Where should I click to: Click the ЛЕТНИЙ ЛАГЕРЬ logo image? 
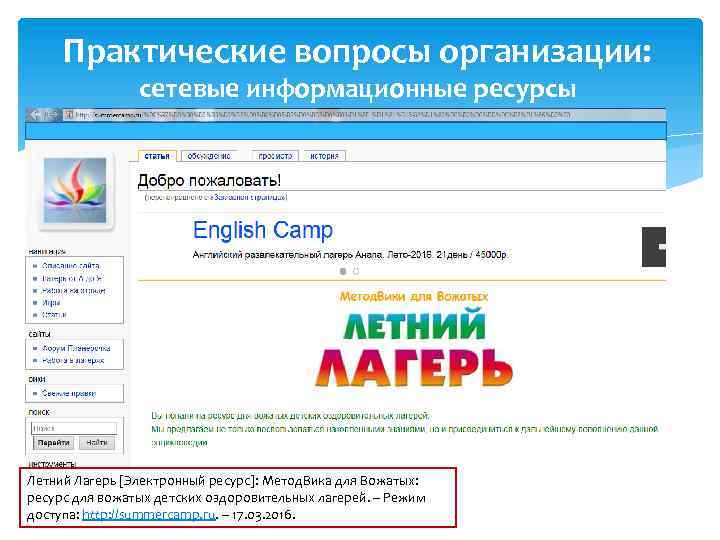coord(414,348)
